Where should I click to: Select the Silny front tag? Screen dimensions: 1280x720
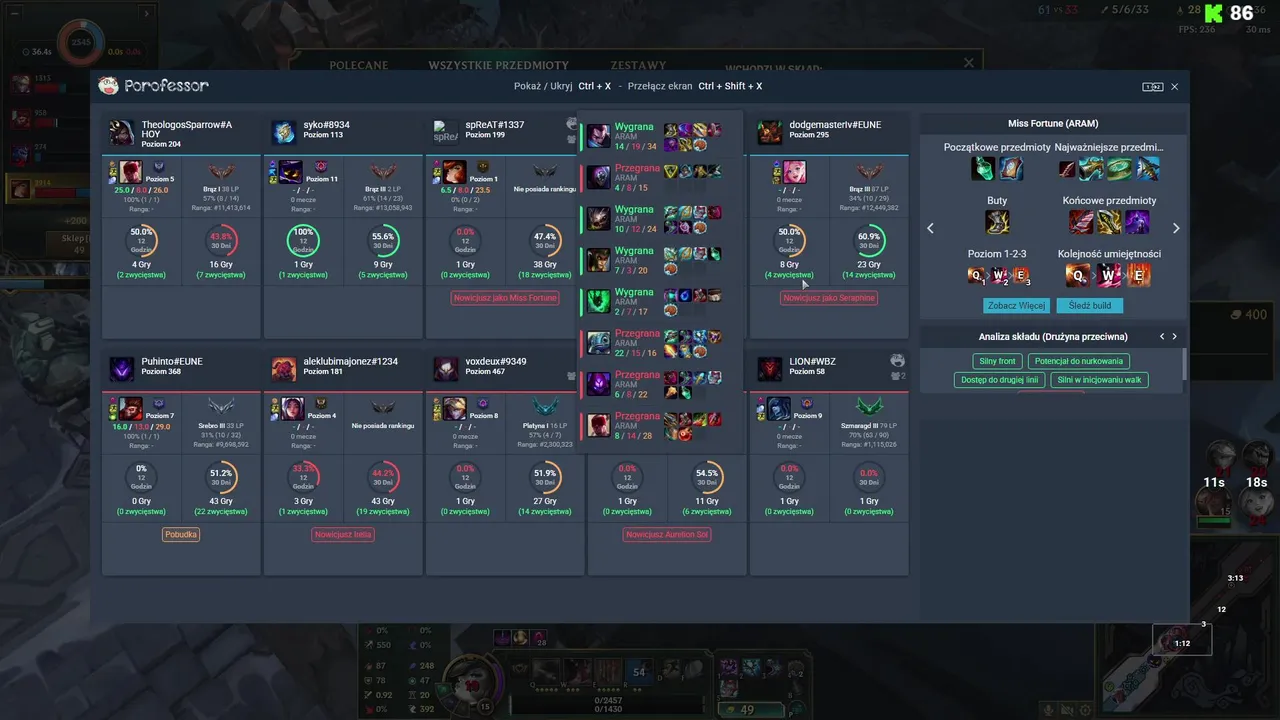click(x=996, y=361)
